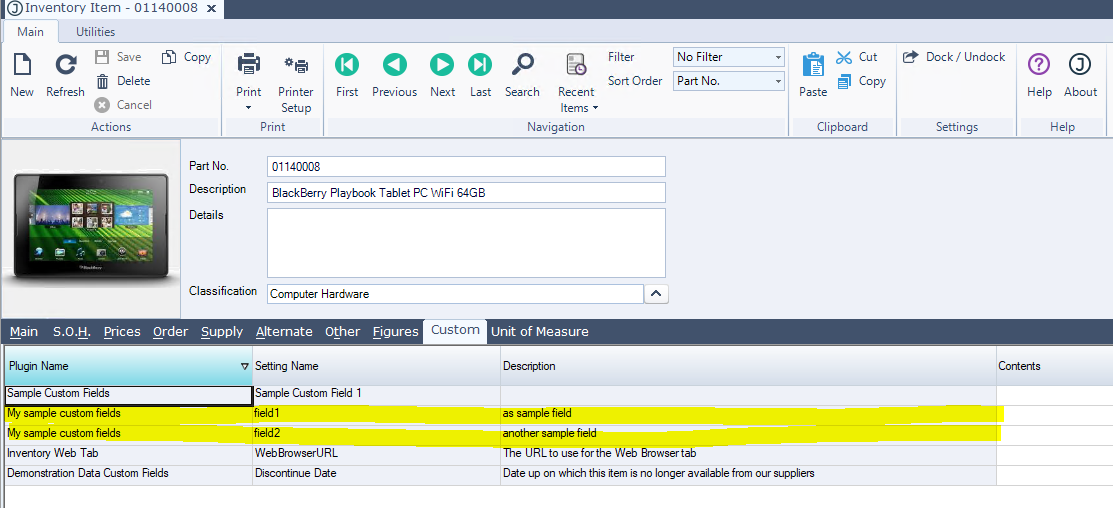Viewport: 1113px width, 508px height.
Task: Click the Dock / Undock button
Action: click(x=954, y=57)
